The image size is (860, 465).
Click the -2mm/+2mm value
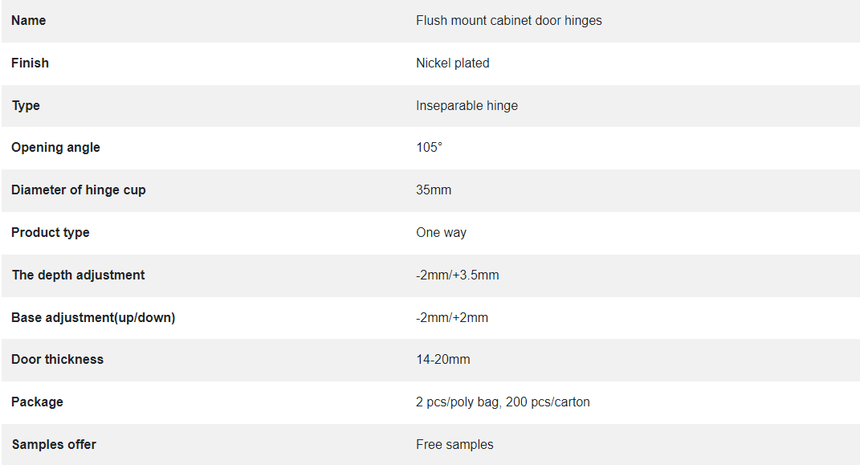[452, 317]
